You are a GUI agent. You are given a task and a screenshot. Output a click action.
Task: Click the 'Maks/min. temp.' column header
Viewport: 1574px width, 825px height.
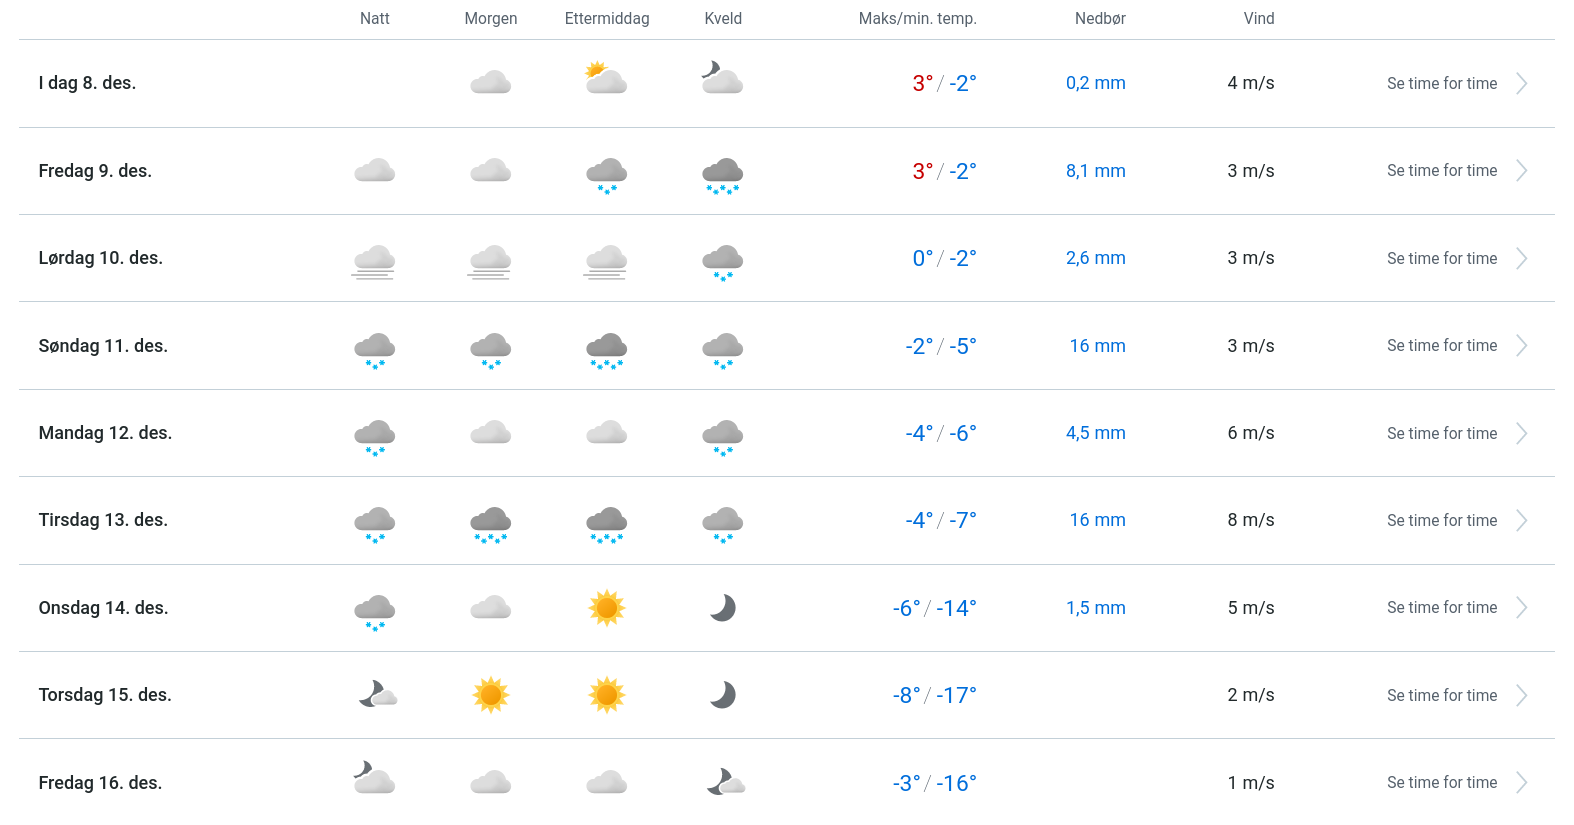pyautogui.click(x=917, y=19)
